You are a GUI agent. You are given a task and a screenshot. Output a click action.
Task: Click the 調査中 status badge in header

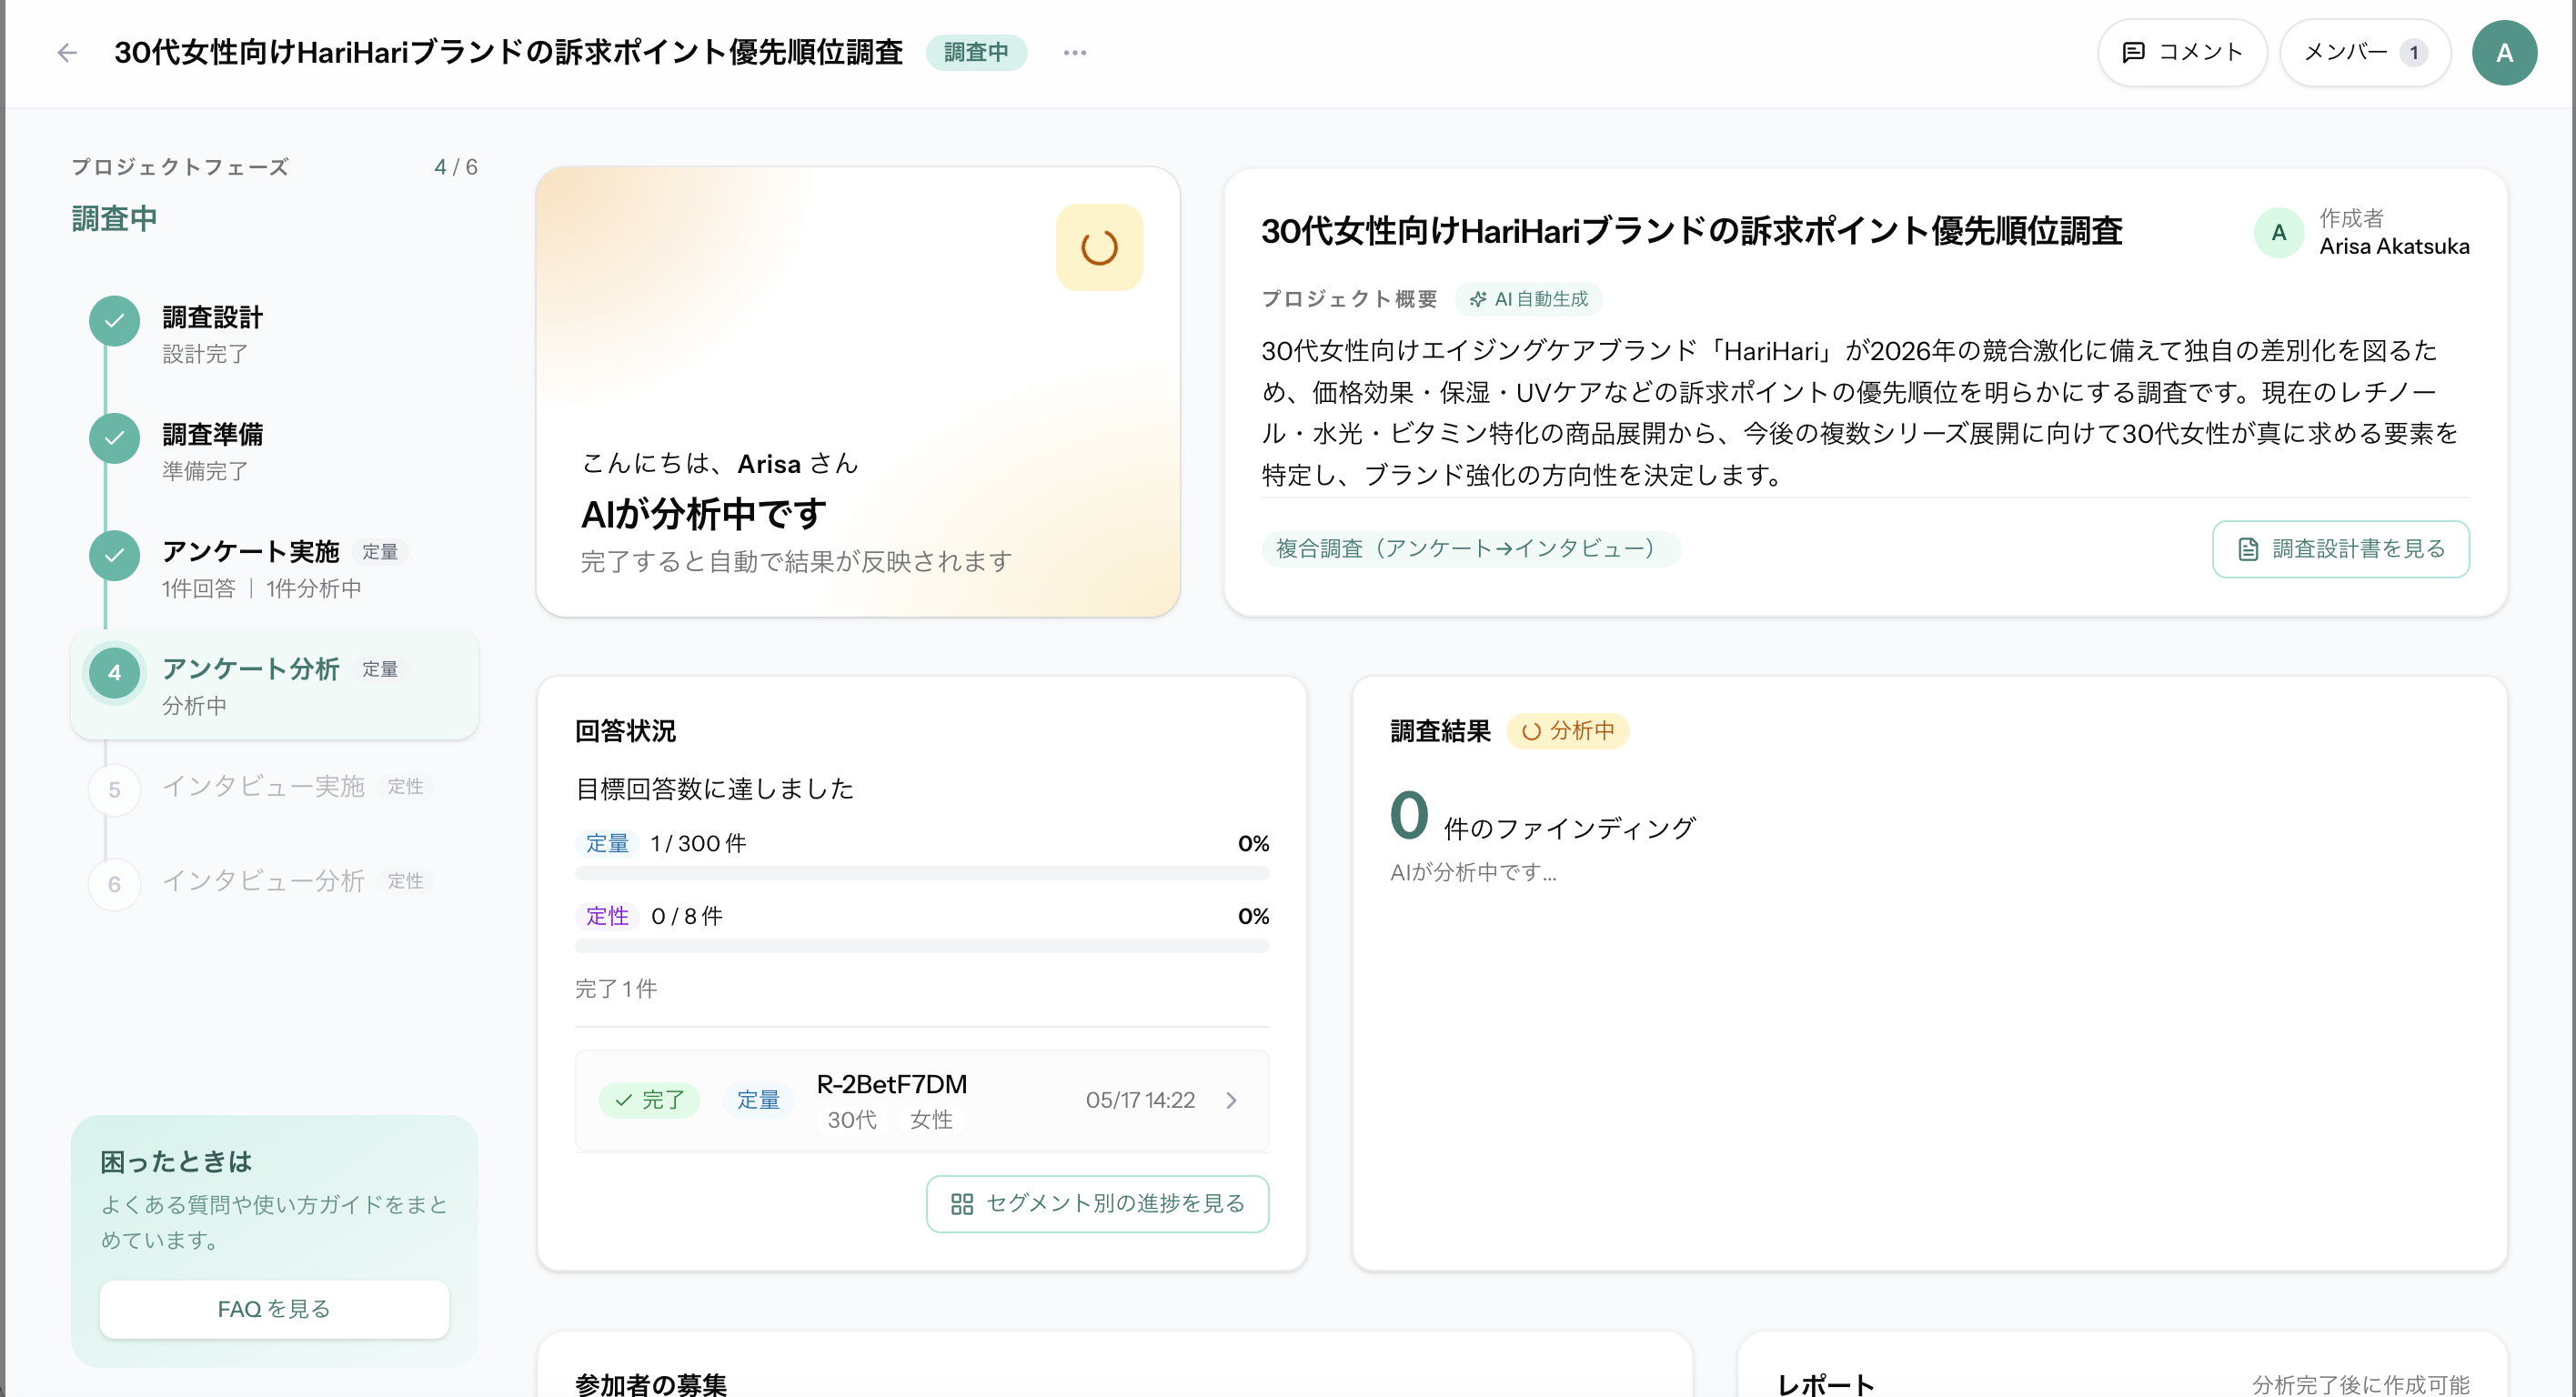click(976, 52)
